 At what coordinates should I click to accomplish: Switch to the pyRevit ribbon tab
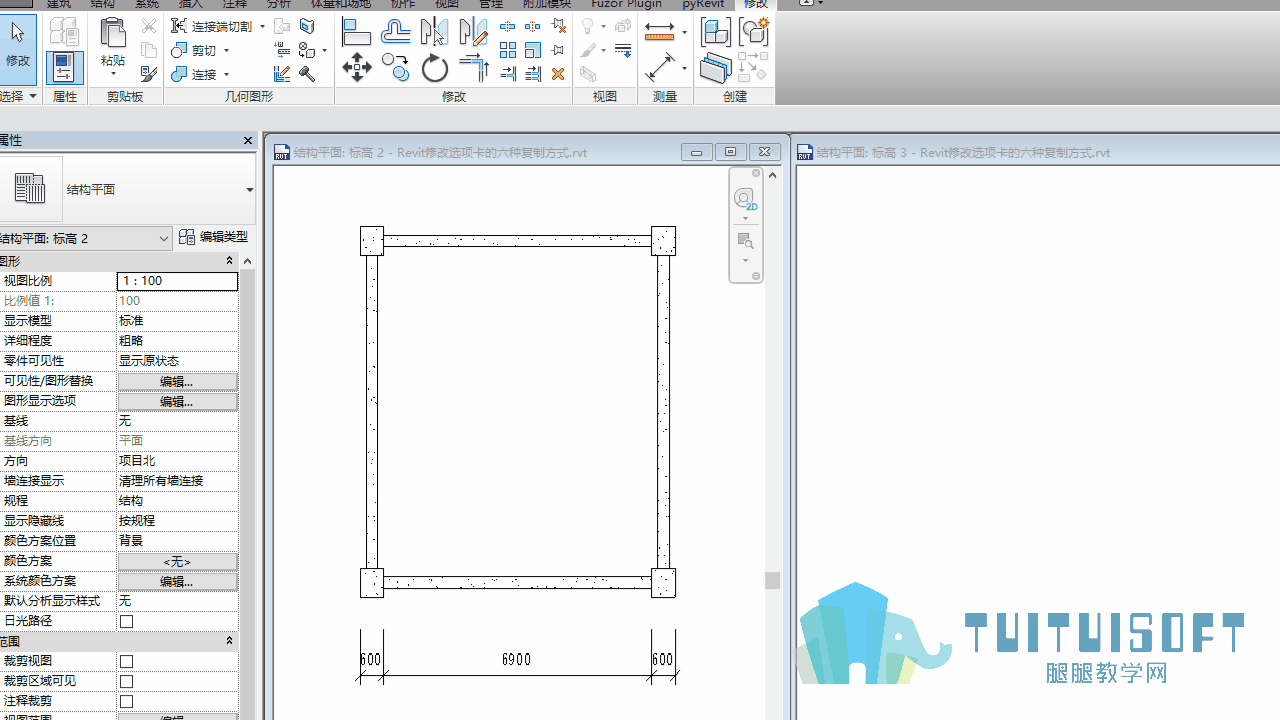click(x=702, y=4)
